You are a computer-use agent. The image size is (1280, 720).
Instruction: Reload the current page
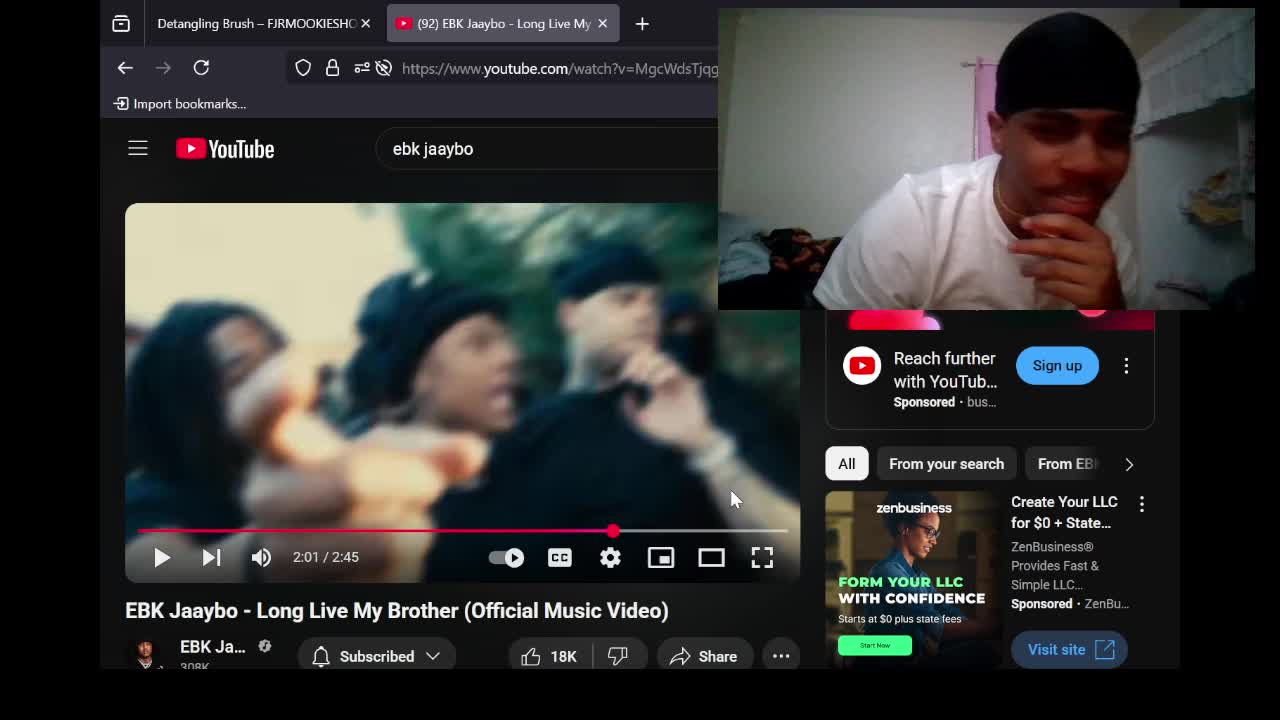click(x=201, y=68)
